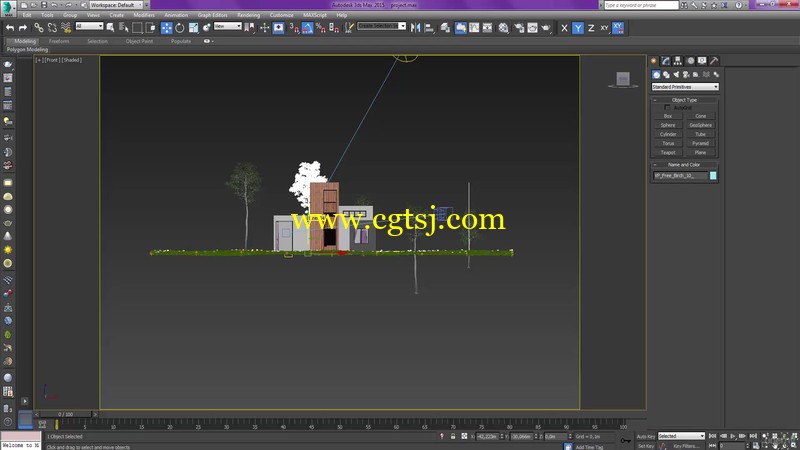Toggle the Spinner Snap button
The width and height of the screenshot is (800, 450).
(x=334, y=28)
